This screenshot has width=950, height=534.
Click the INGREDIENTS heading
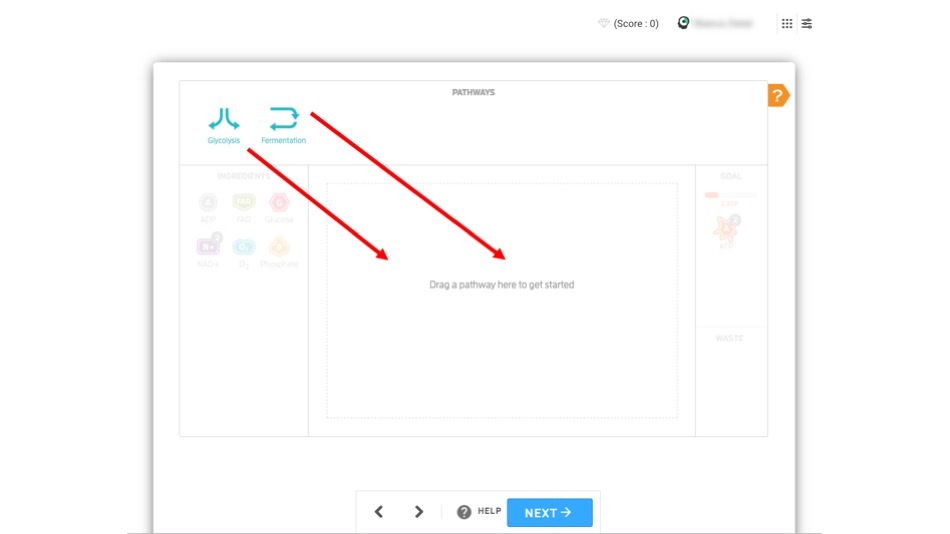[244, 176]
